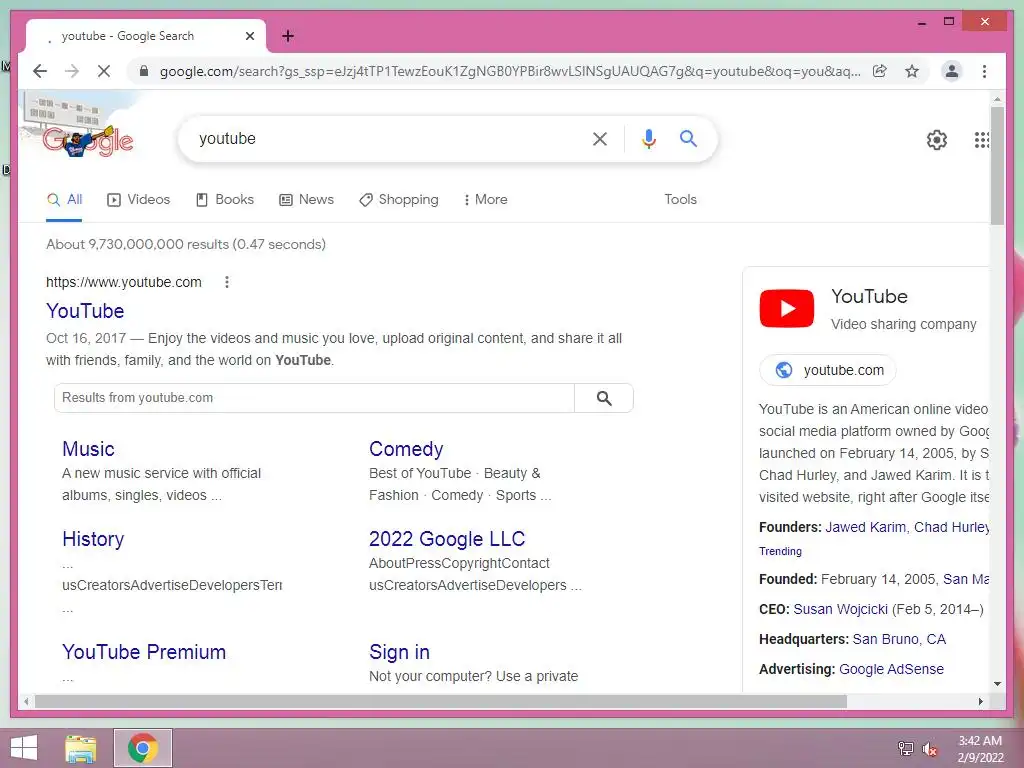Open the Windows Start menu
Screen dimensions: 1024x768
24,748
